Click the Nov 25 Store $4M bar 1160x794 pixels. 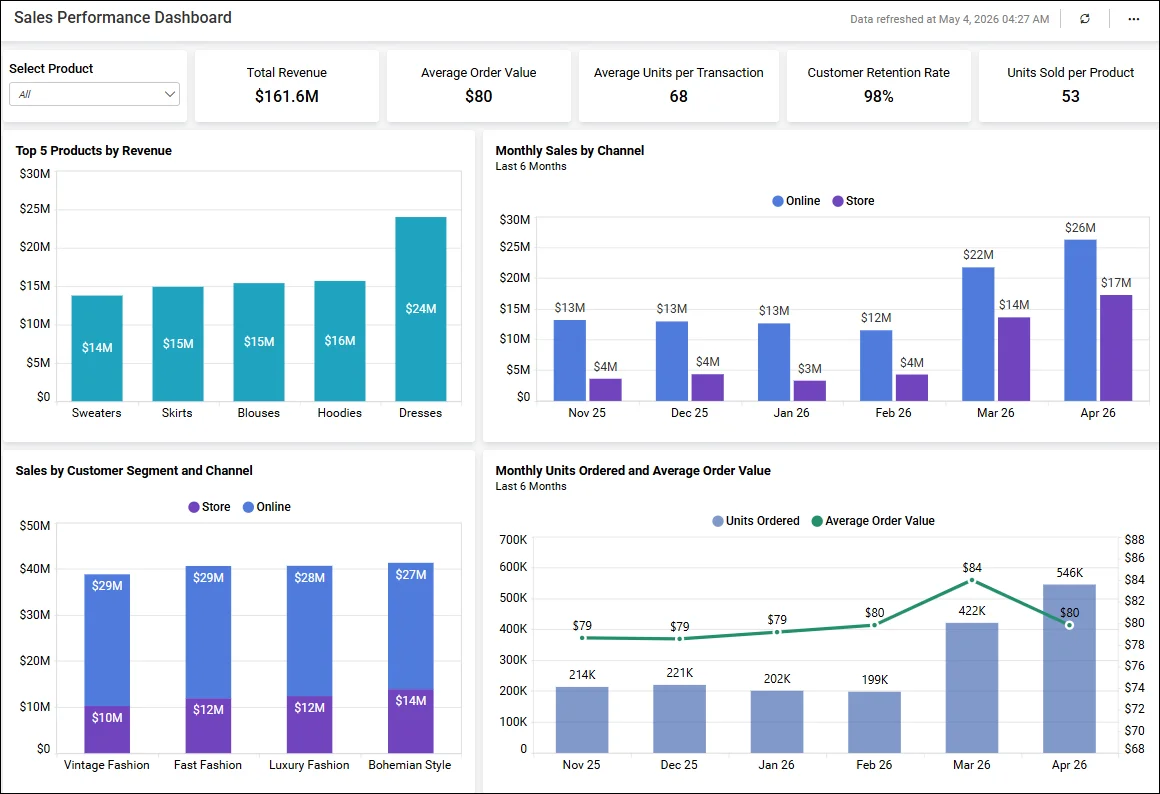(x=605, y=390)
